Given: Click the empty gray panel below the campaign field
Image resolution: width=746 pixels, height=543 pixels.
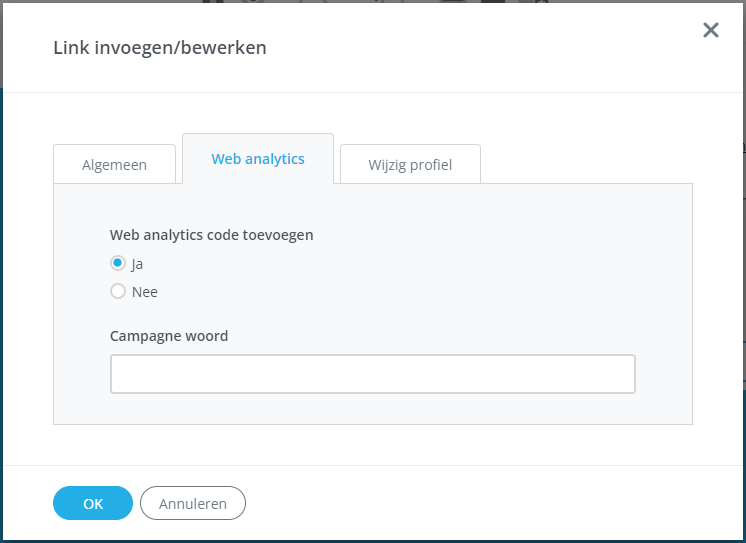Looking at the screenshot, I should (x=372, y=410).
